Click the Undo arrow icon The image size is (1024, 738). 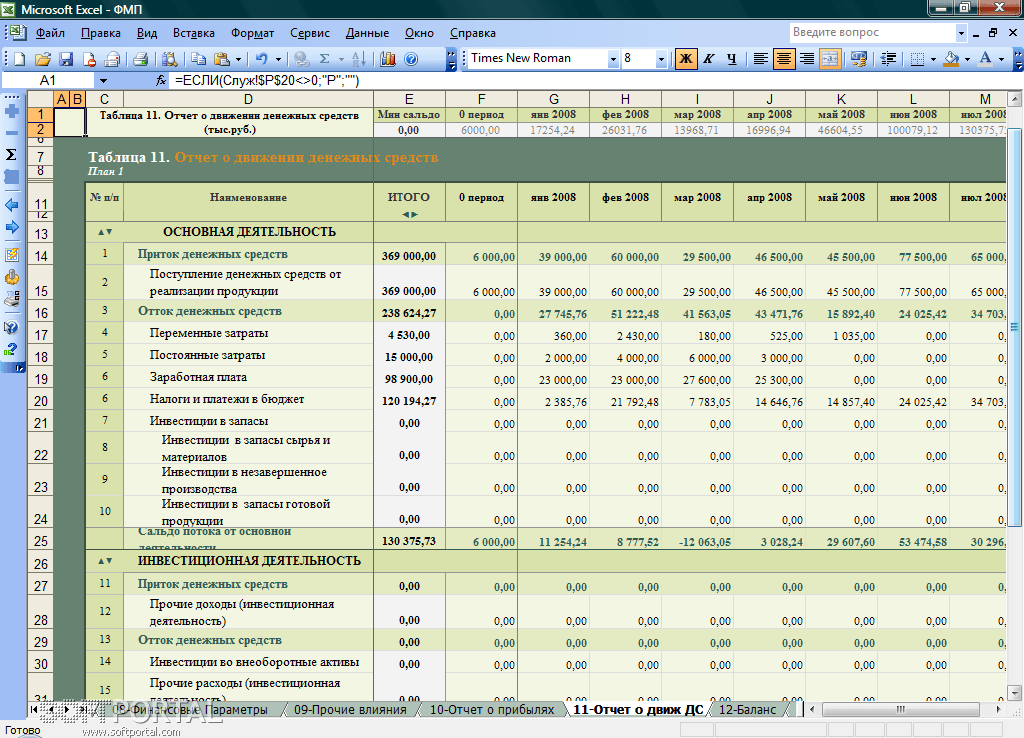(x=261, y=59)
